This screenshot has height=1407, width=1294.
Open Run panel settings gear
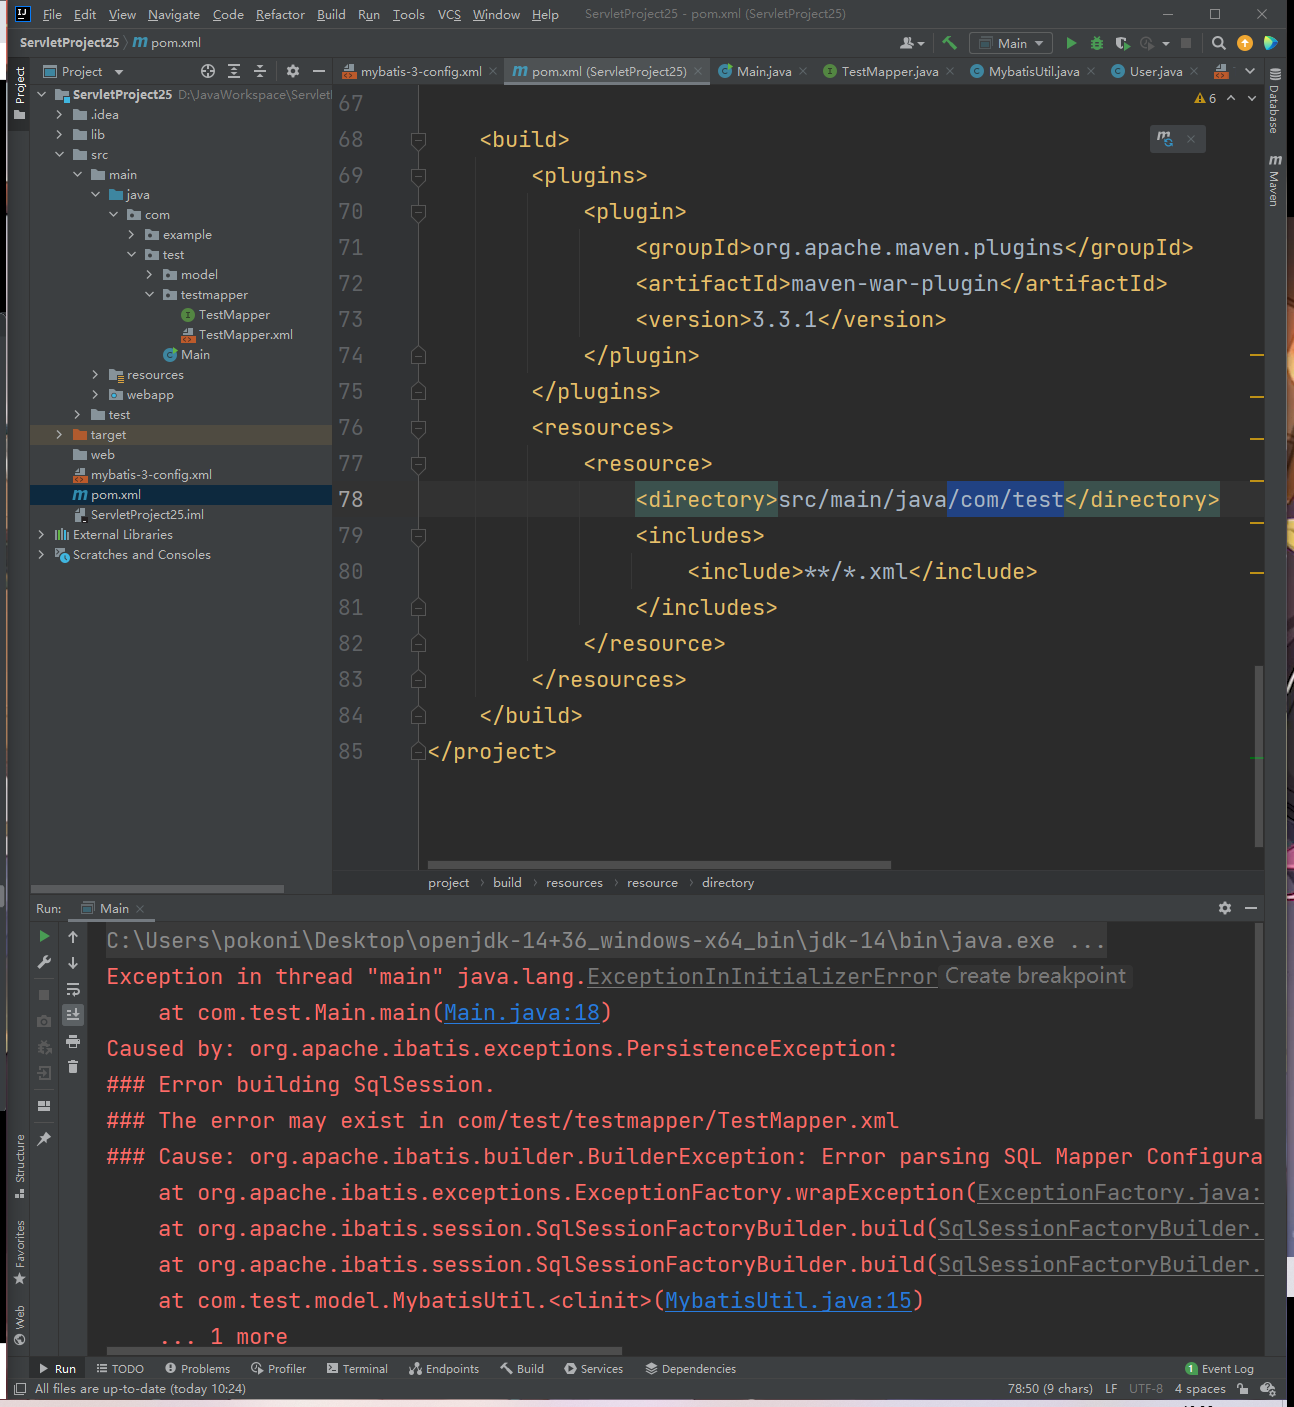point(1225,908)
